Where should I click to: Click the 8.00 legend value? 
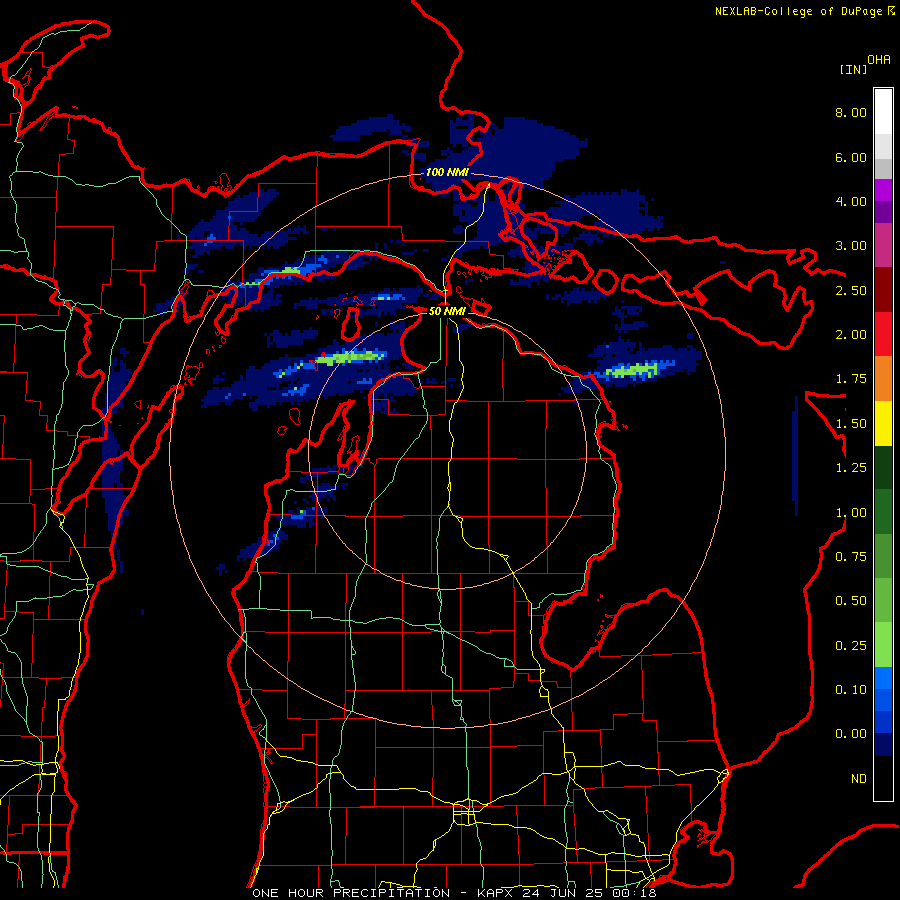(x=851, y=112)
